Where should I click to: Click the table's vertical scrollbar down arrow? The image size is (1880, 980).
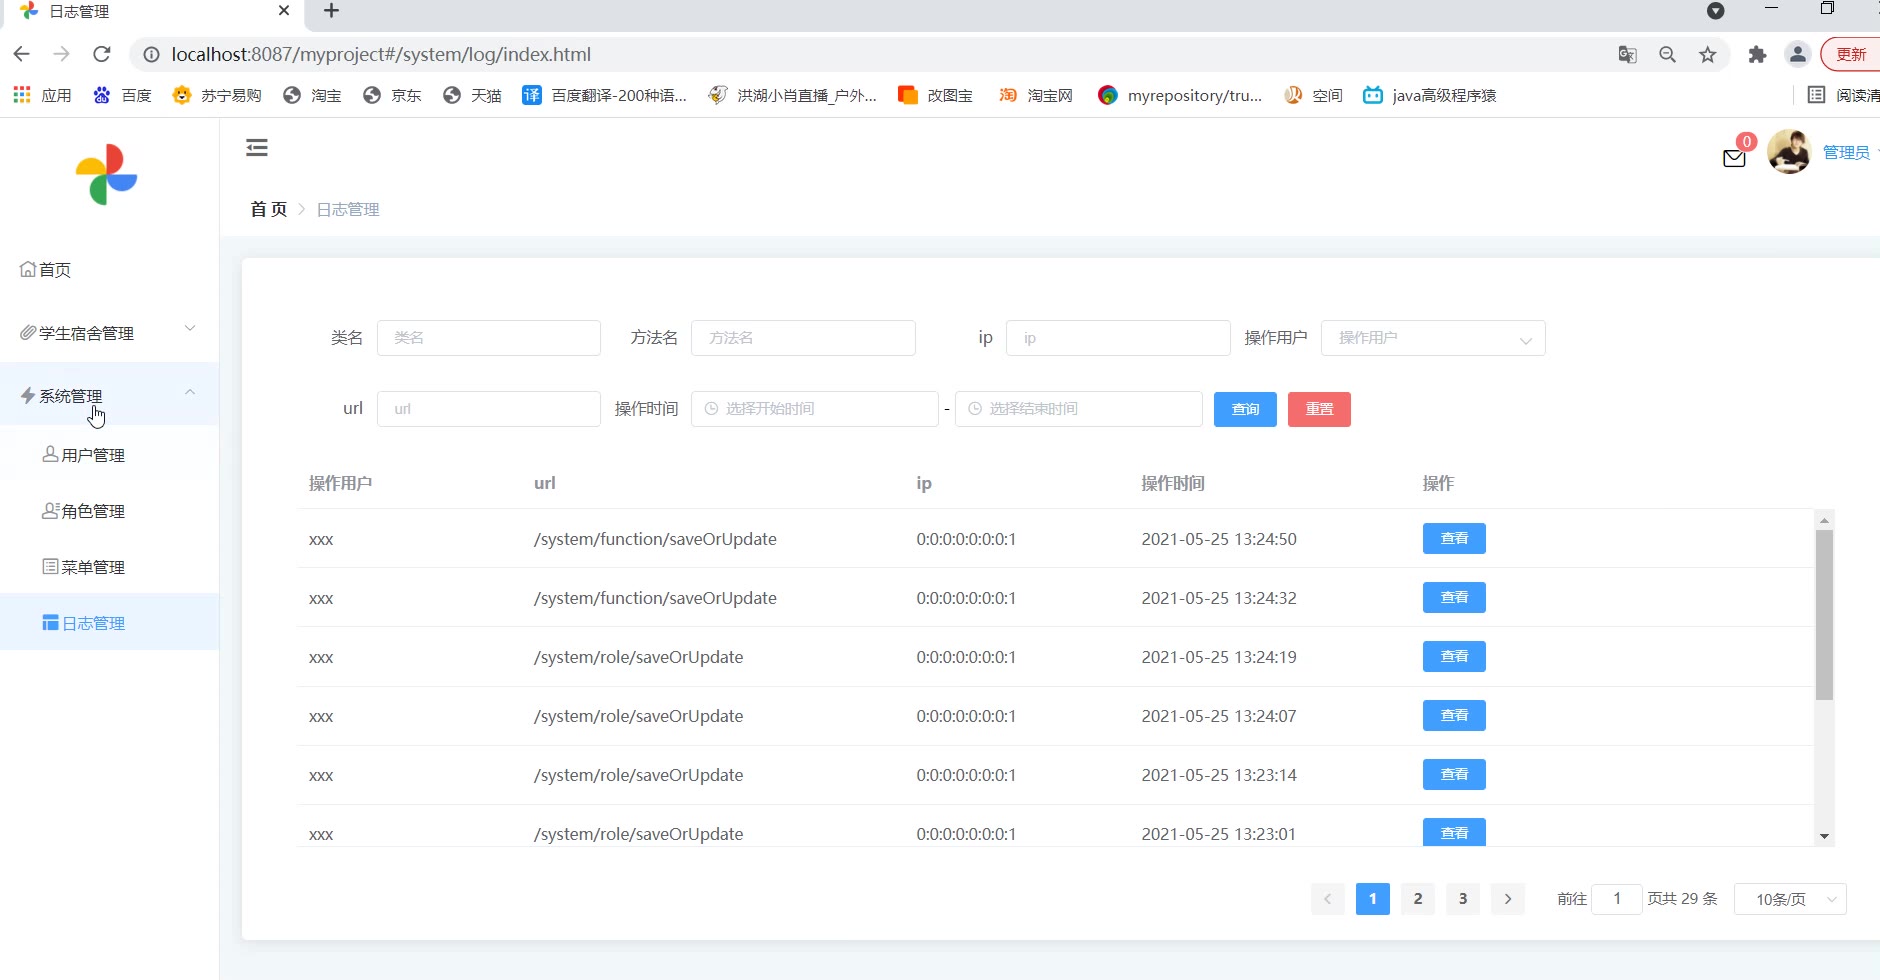click(1824, 836)
